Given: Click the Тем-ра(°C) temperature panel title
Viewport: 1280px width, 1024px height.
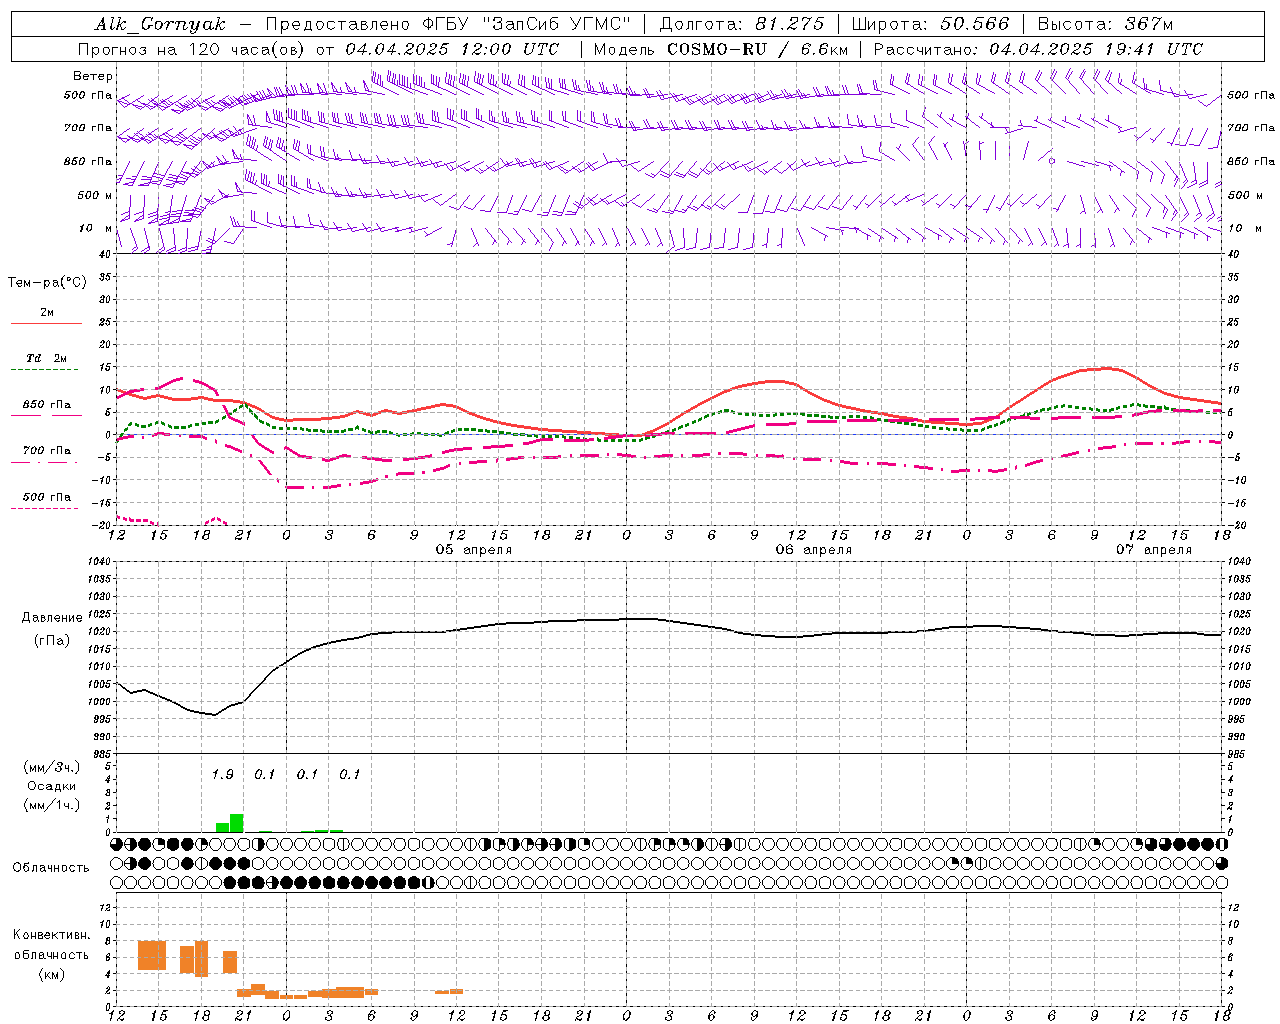Looking at the screenshot, I should [x=47, y=283].
